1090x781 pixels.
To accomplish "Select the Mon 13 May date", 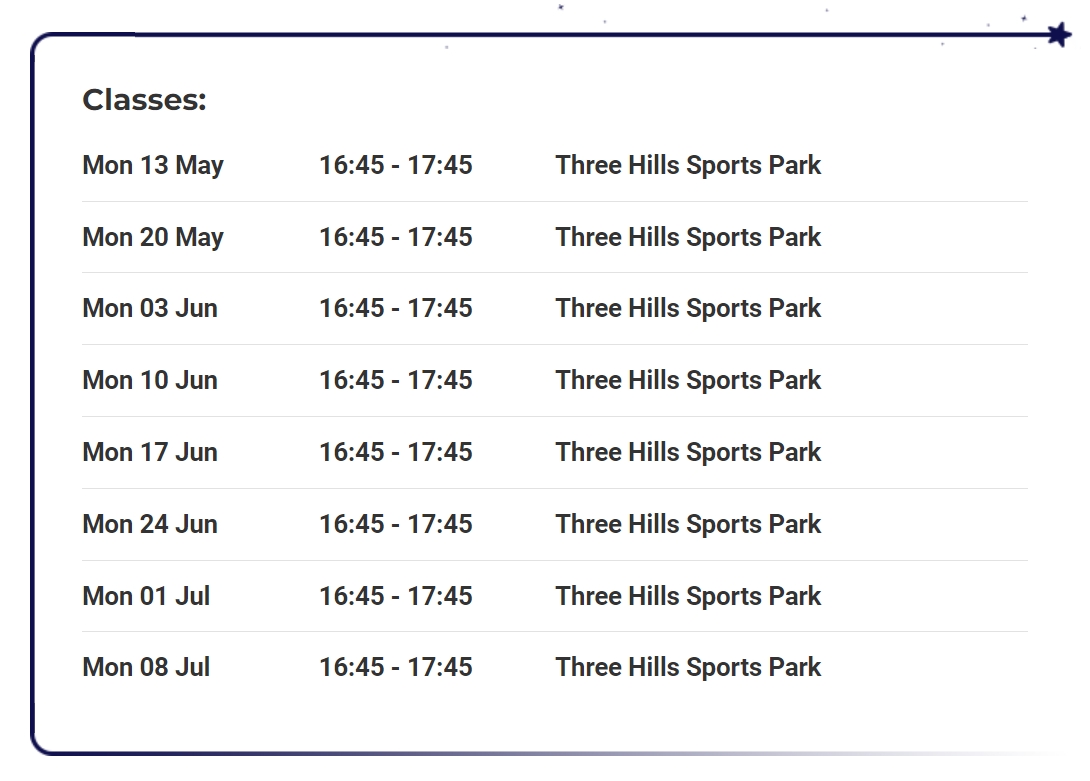I will click(153, 165).
